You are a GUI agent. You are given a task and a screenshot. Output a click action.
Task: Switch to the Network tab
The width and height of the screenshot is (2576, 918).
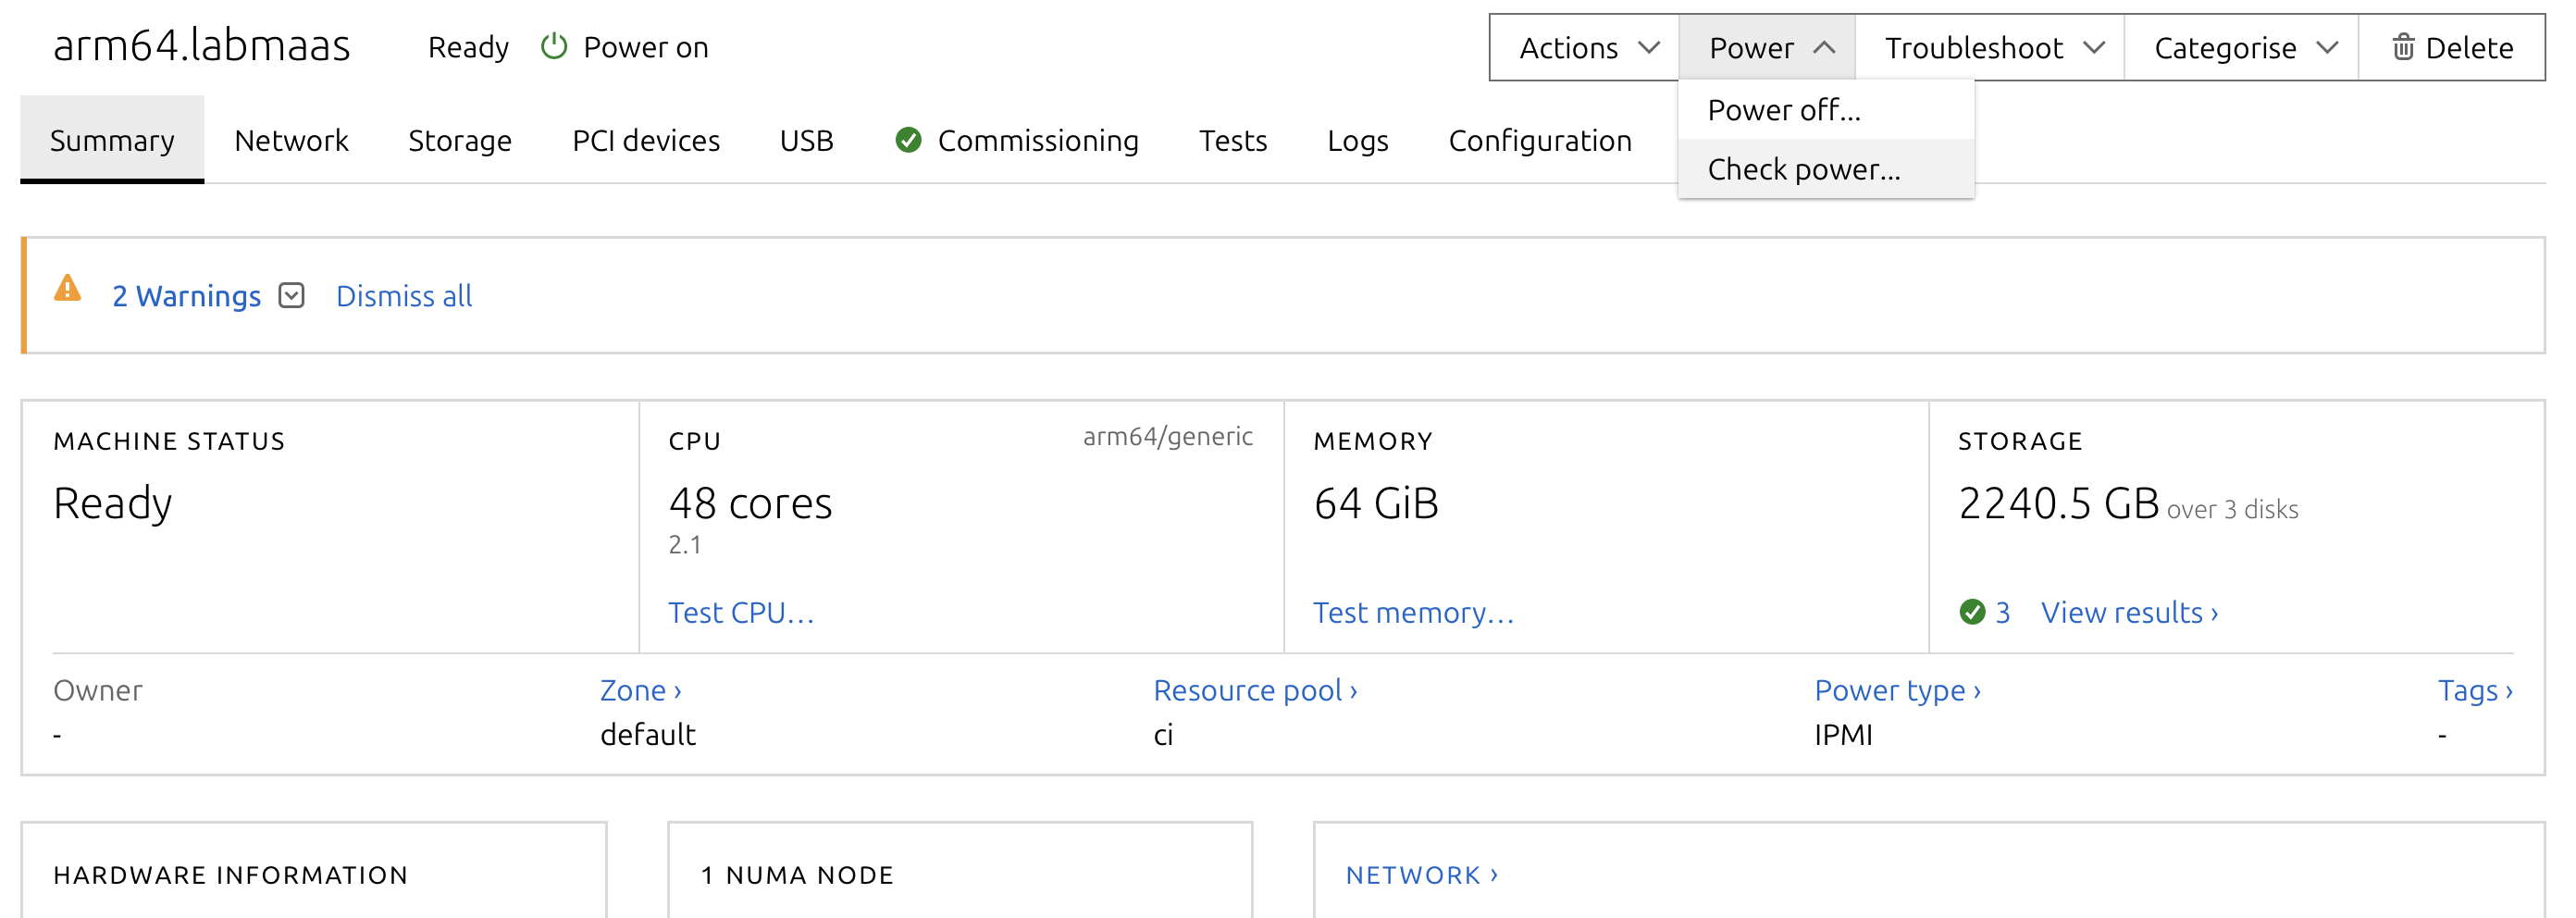tap(291, 140)
